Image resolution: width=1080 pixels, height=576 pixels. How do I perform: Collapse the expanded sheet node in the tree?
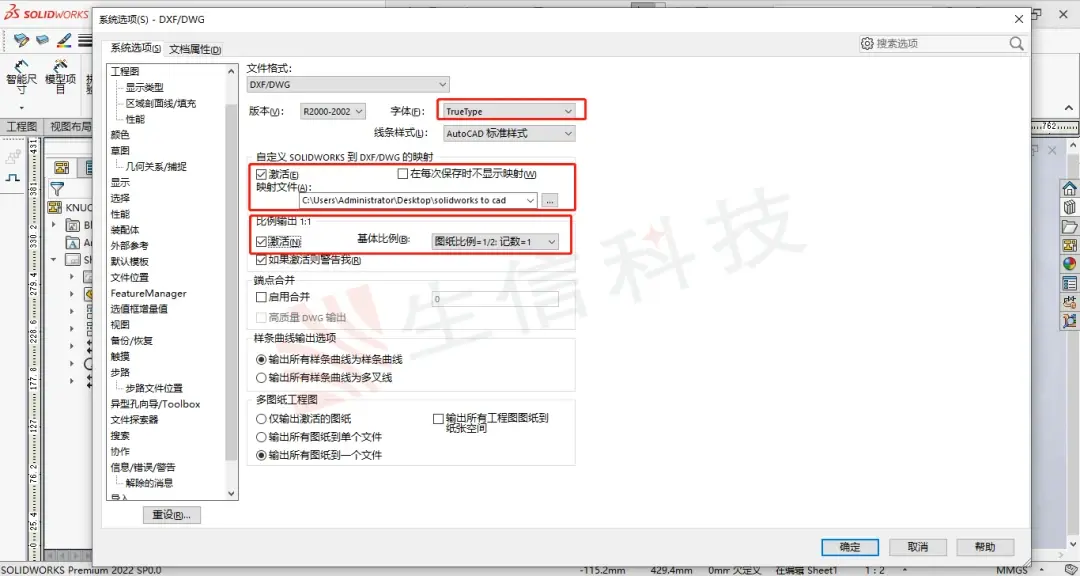54,260
